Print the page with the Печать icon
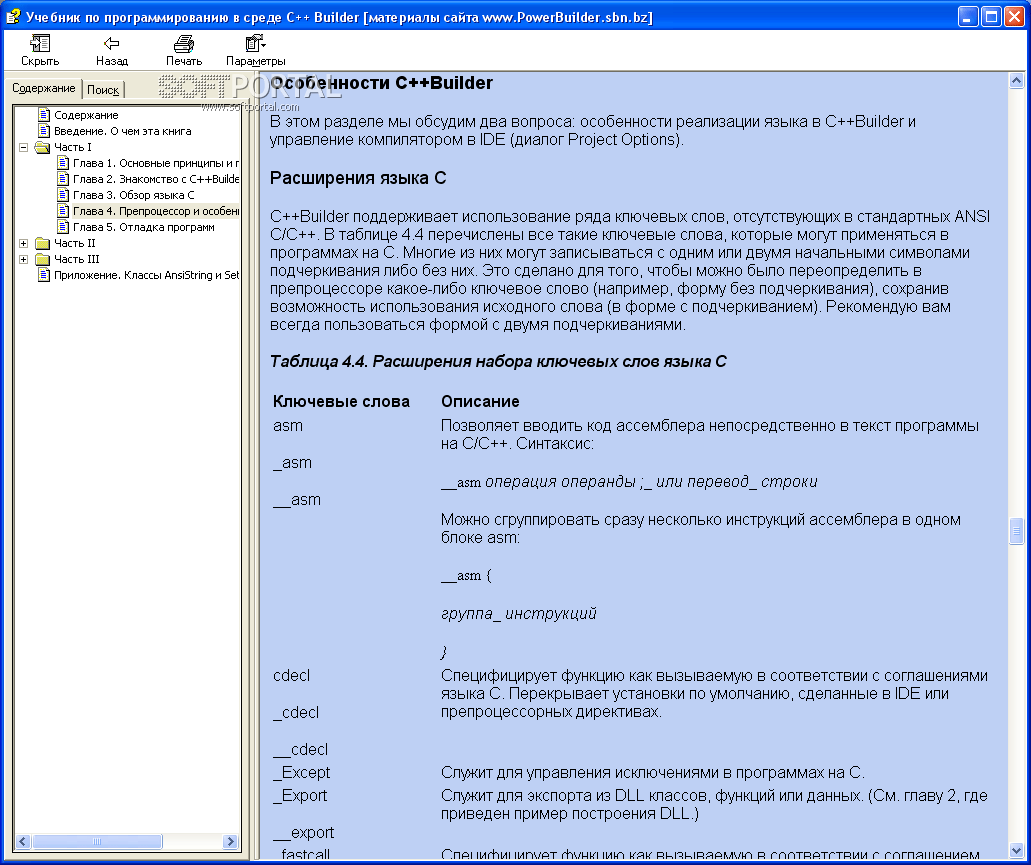Image resolution: width=1031 pixels, height=865 pixels. pos(183,44)
